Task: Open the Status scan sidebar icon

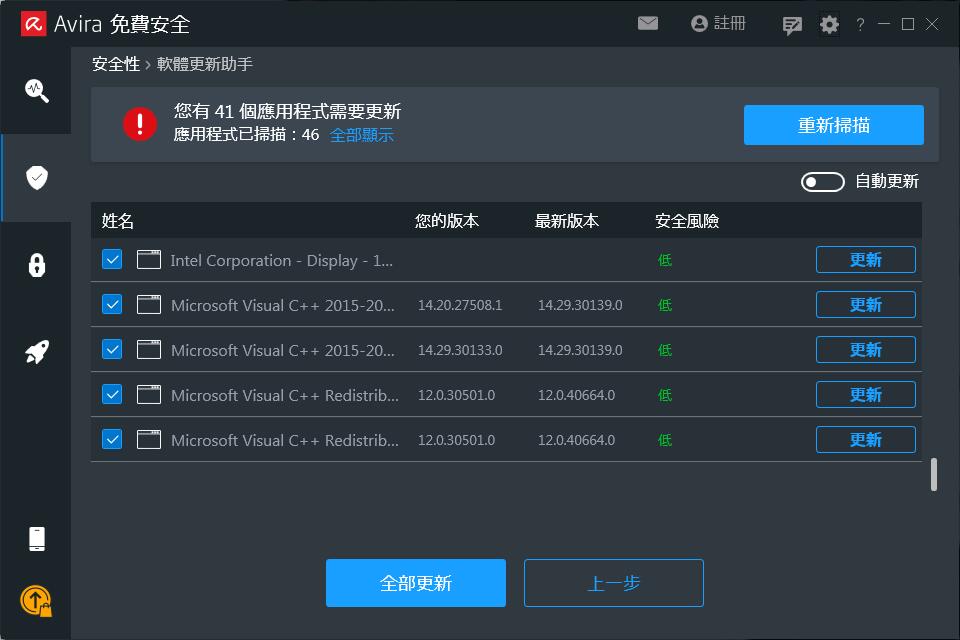Action: tap(37, 91)
